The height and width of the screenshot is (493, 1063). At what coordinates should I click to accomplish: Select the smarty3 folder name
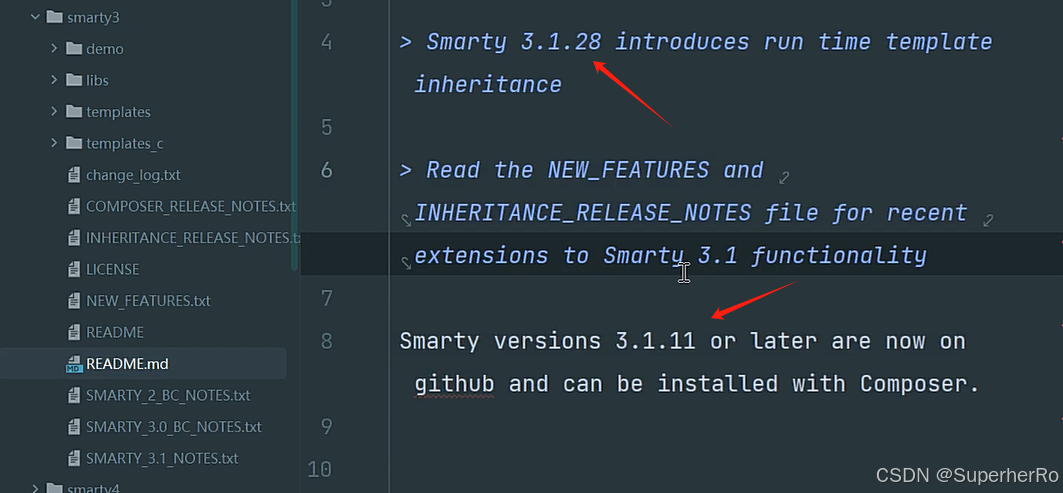pyautogui.click(x=93, y=18)
